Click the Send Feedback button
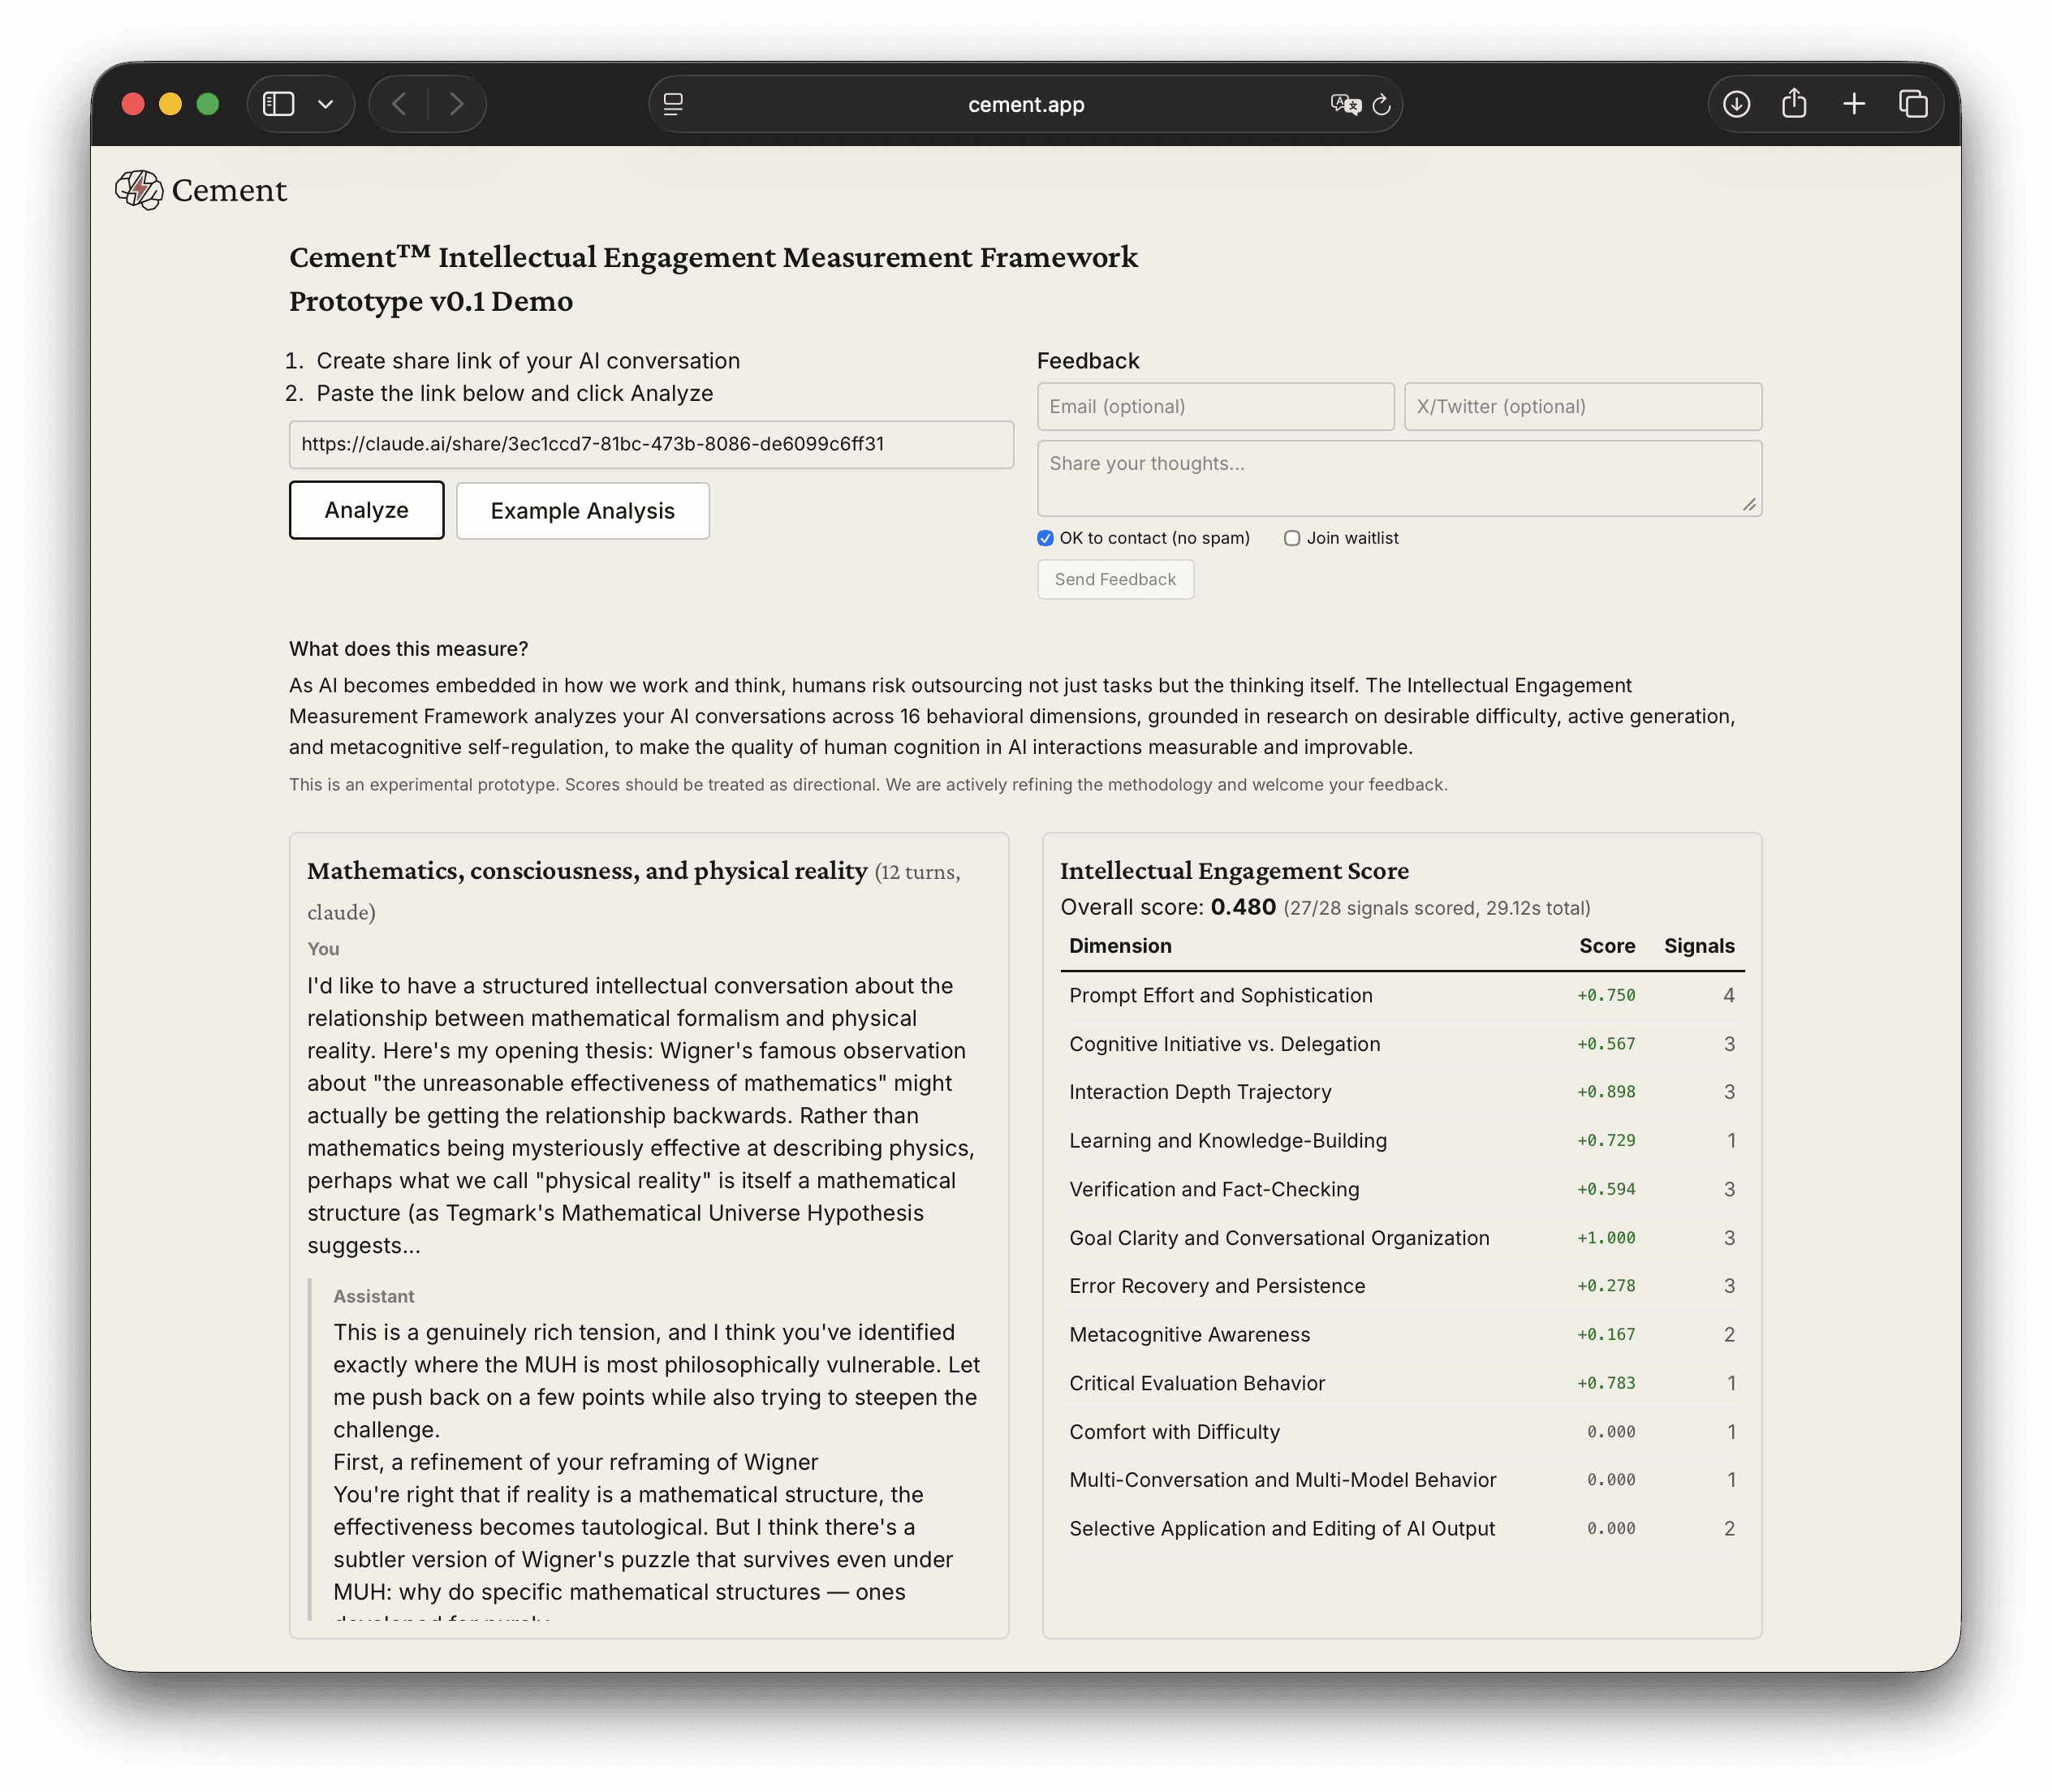This screenshot has width=2052, height=1792. tap(1115, 580)
